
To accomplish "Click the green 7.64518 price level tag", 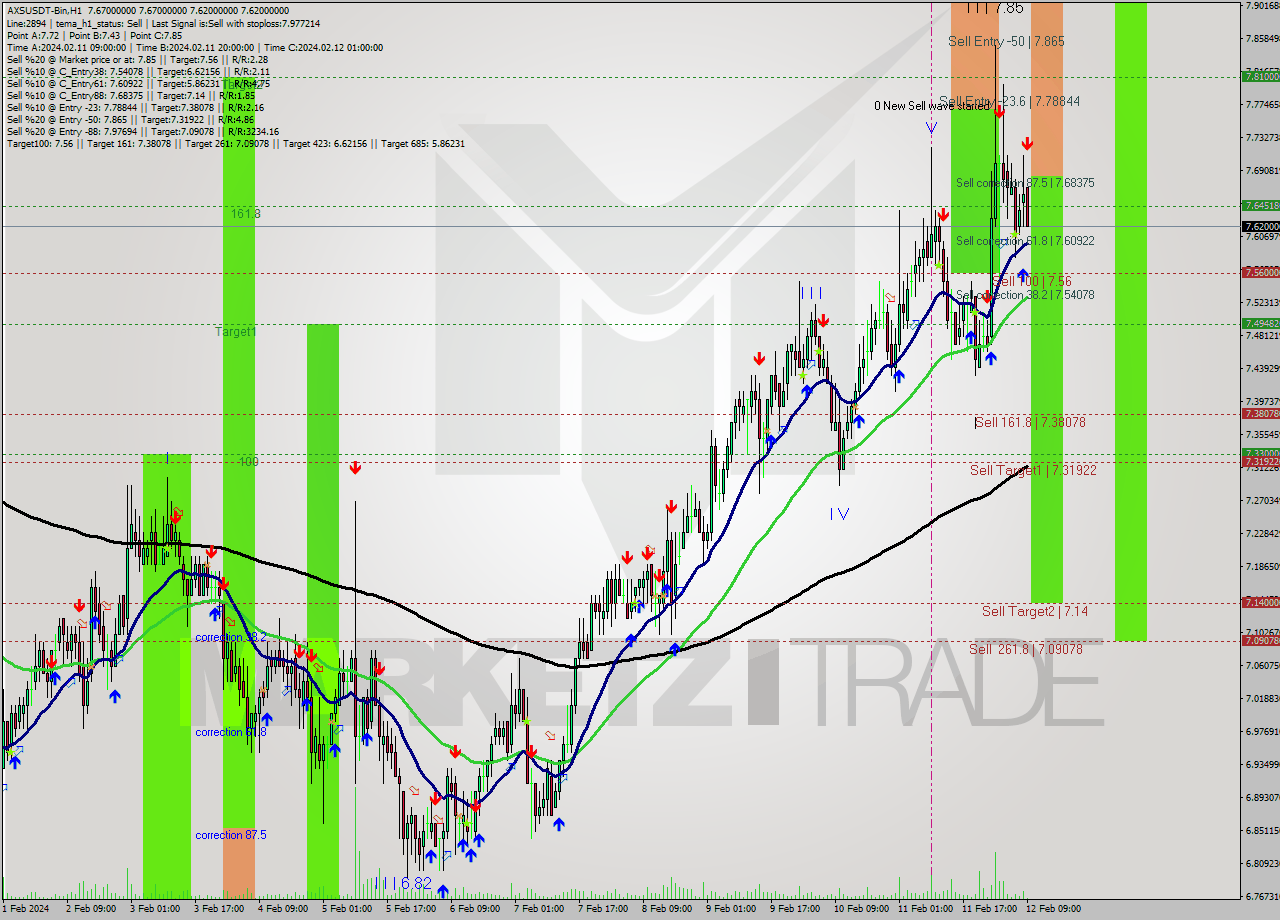I will pyautogui.click(x=1260, y=205).
